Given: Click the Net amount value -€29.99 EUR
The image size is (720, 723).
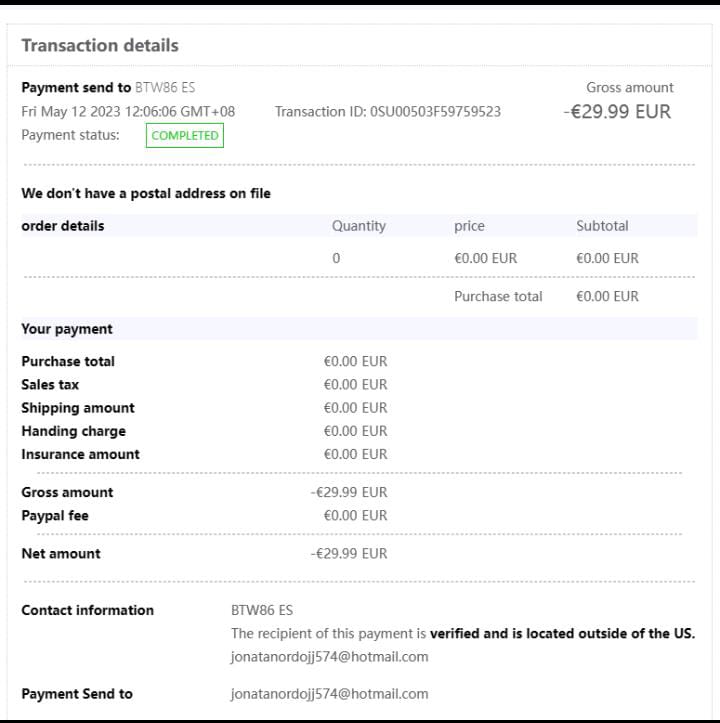Looking at the screenshot, I should 348,554.
